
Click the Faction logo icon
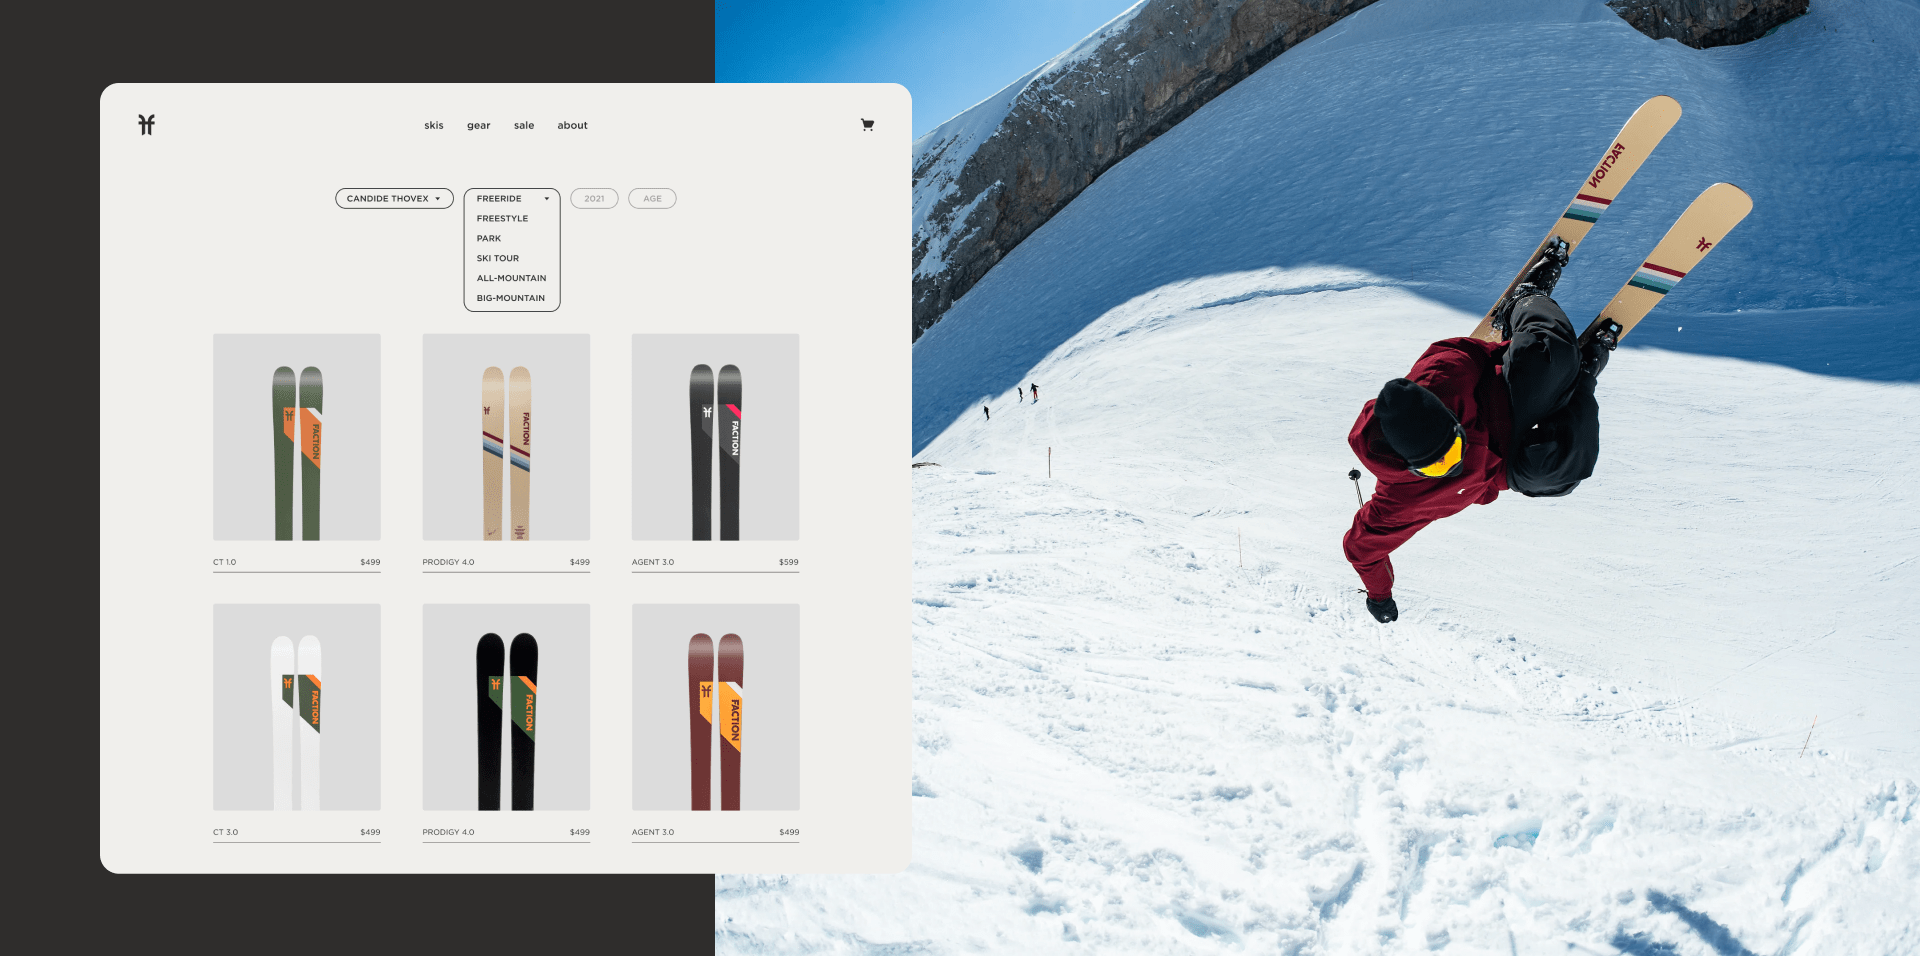coord(147,125)
